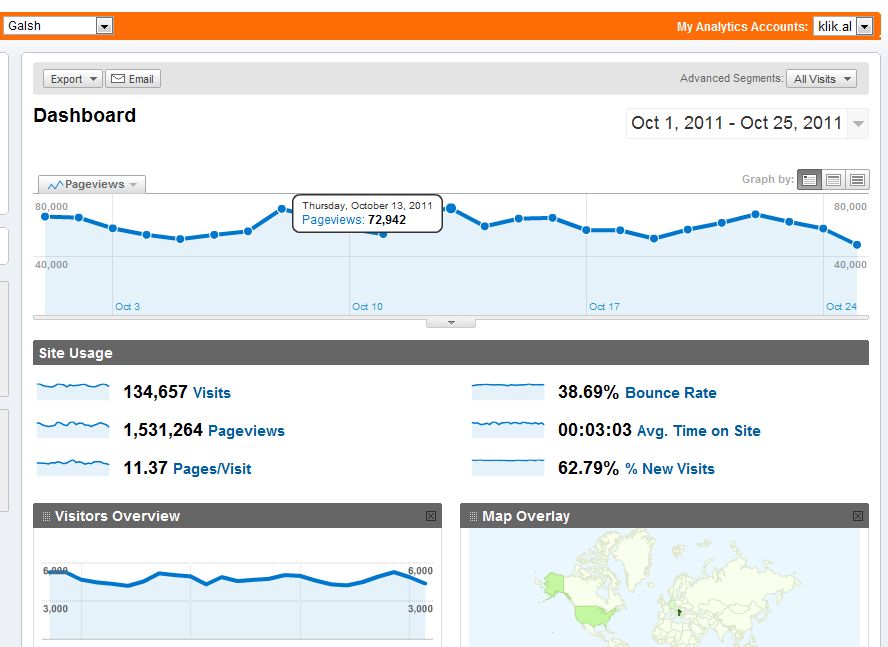Open the Visits report link
This screenshot has height=647, width=888.
pos(212,393)
